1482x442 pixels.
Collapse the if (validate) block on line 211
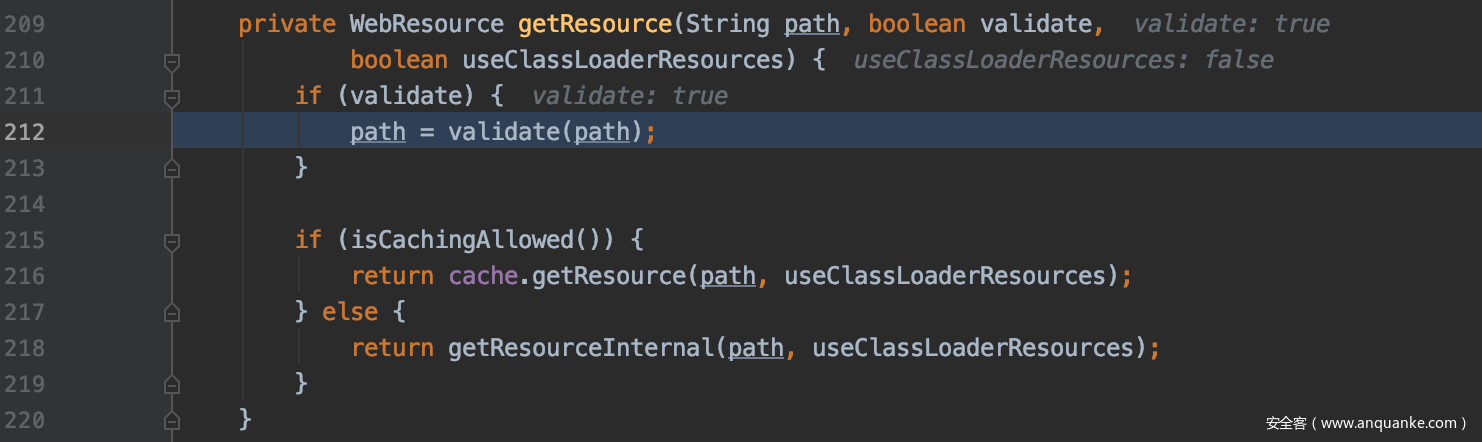(172, 97)
